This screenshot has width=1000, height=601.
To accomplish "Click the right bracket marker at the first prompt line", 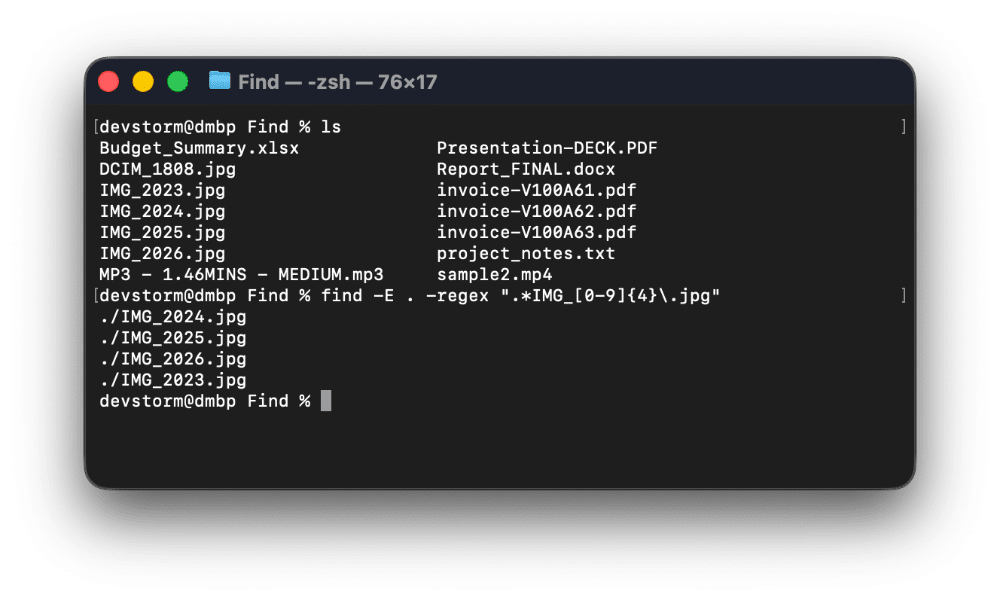I will coord(903,126).
